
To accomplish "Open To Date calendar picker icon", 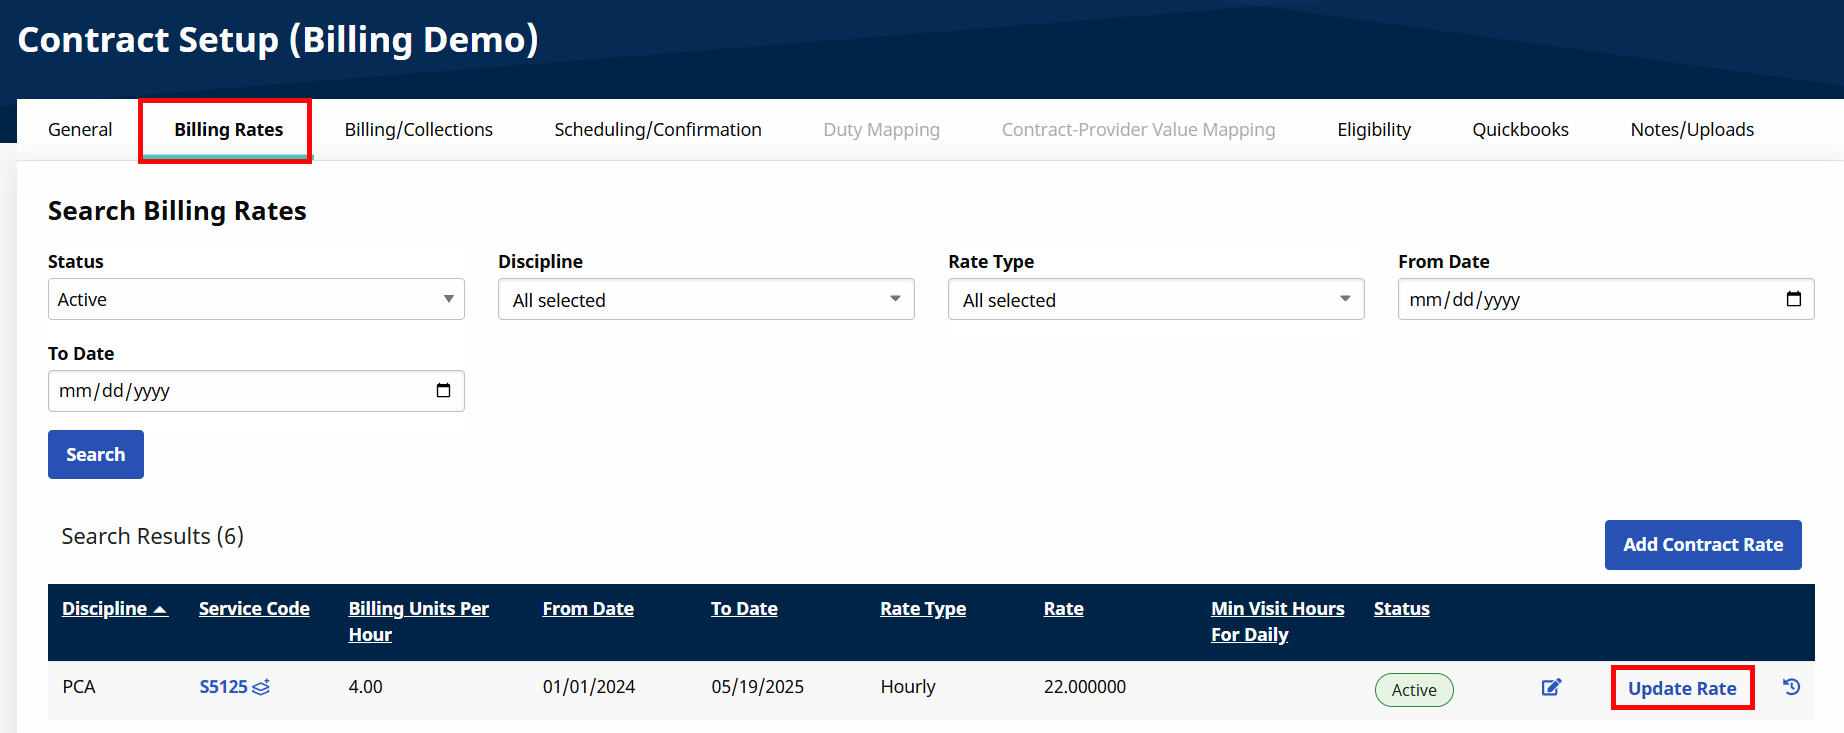I will 443,391.
